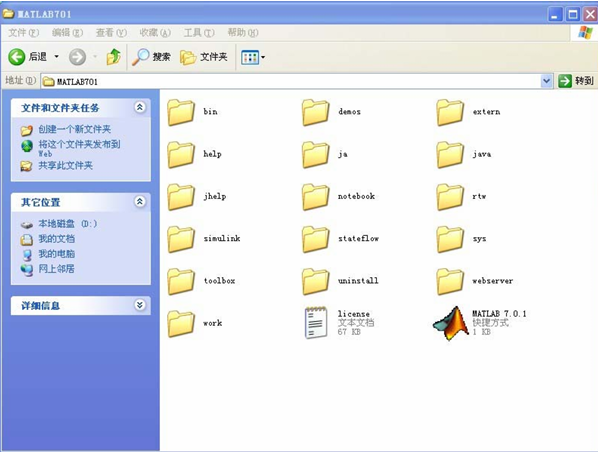This screenshot has height=453, width=598.
Task: Go up one folder level
Action: pyautogui.click(x=113, y=57)
